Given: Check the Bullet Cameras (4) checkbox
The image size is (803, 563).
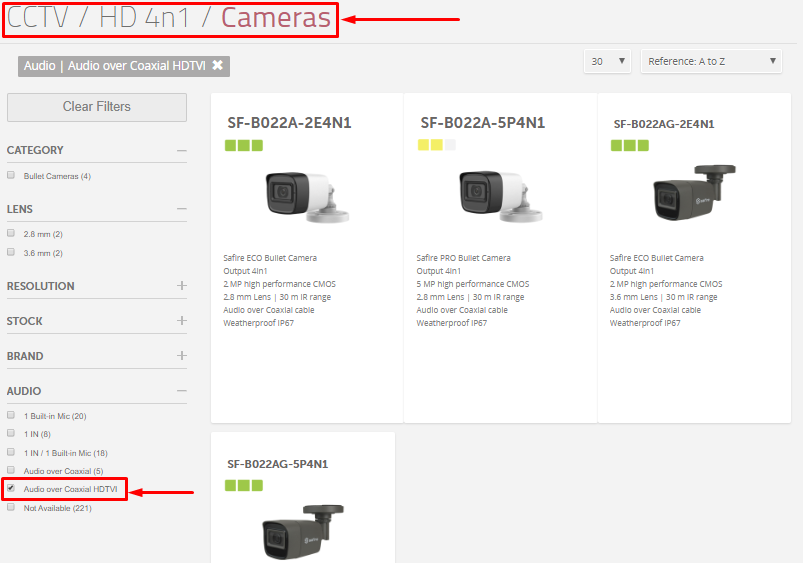Looking at the screenshot, I should tap(11, 175).
